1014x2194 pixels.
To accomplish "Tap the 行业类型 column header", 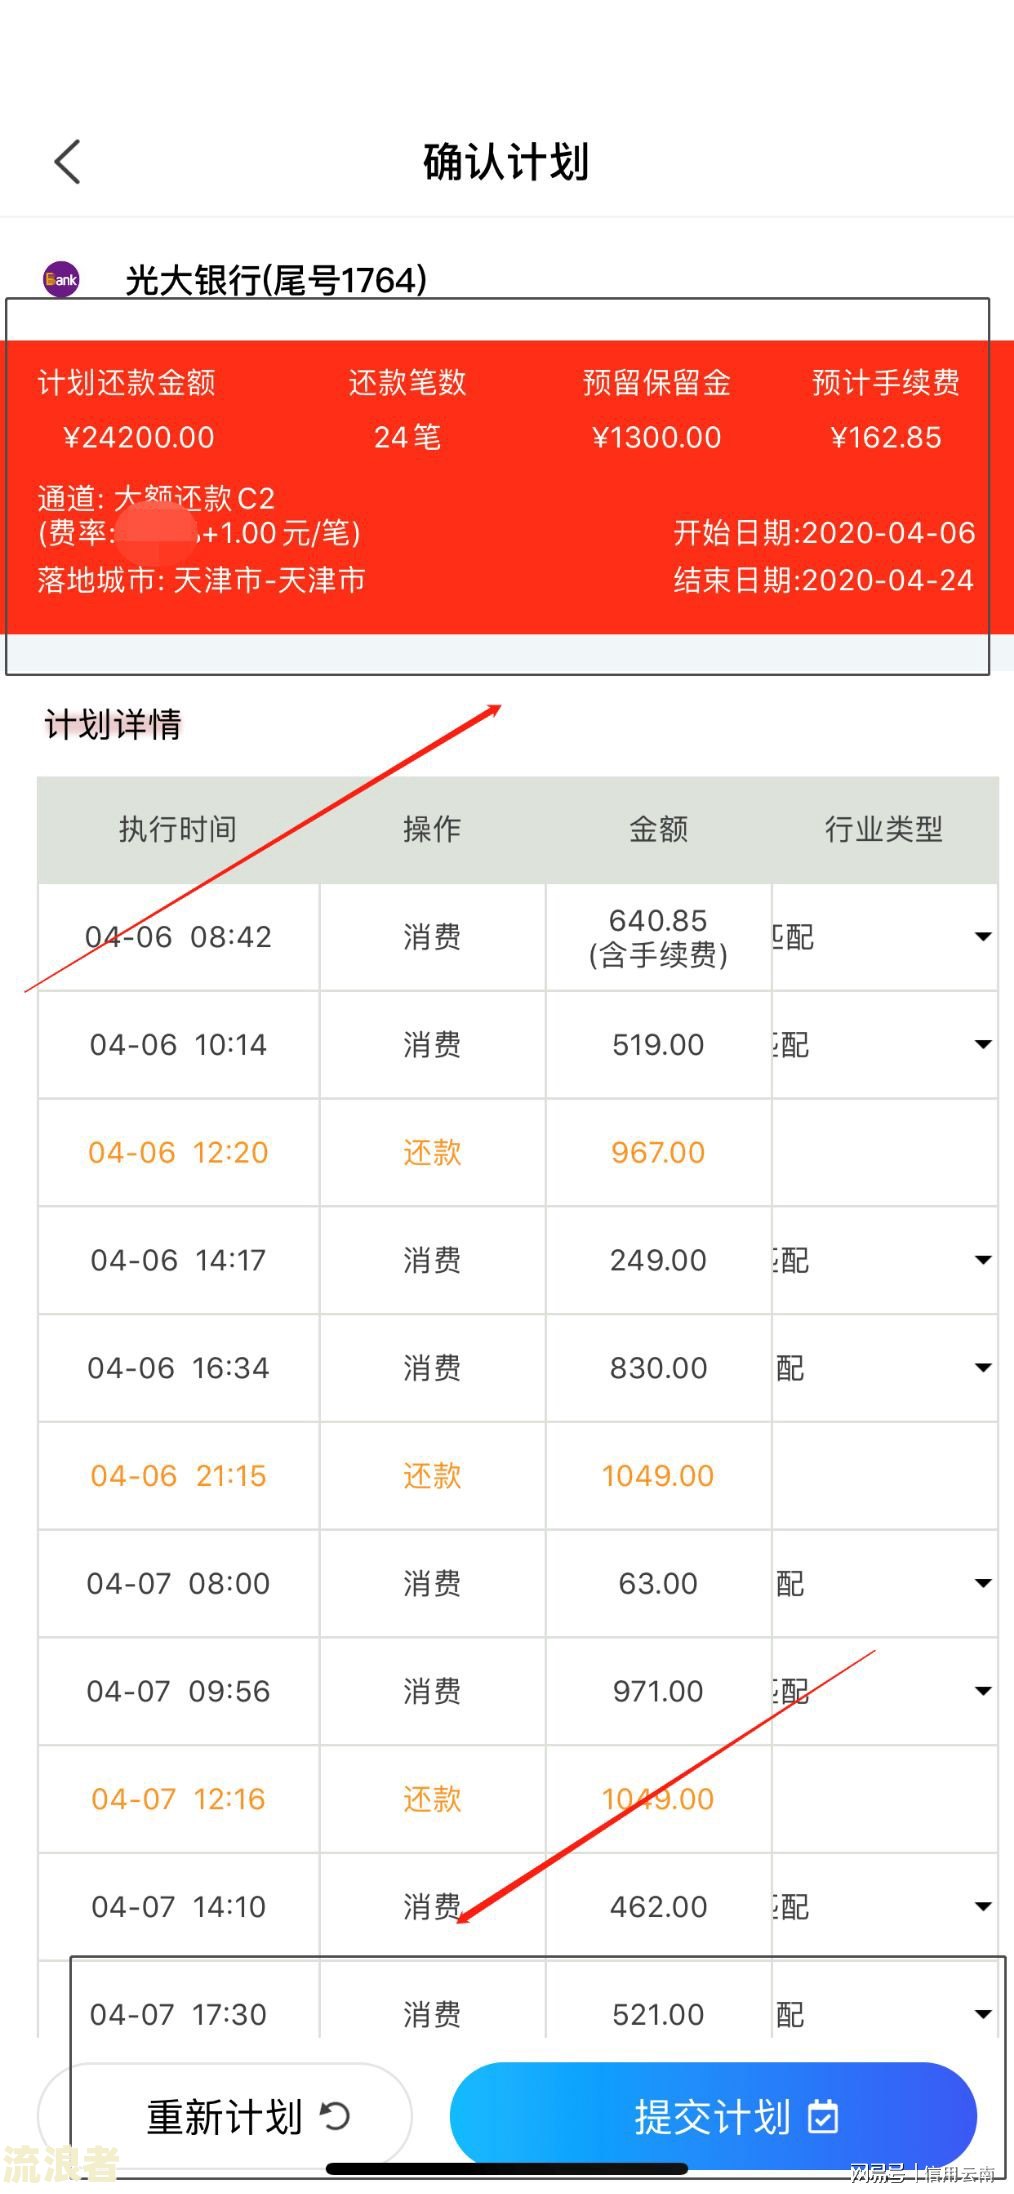I will point(884,829).
